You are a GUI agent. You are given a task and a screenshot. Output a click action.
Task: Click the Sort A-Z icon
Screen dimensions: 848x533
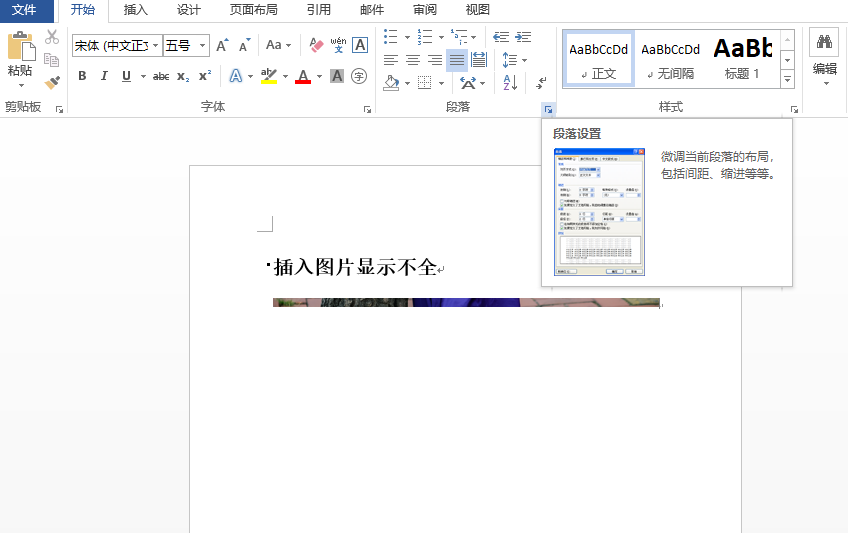tap(510, 83)
